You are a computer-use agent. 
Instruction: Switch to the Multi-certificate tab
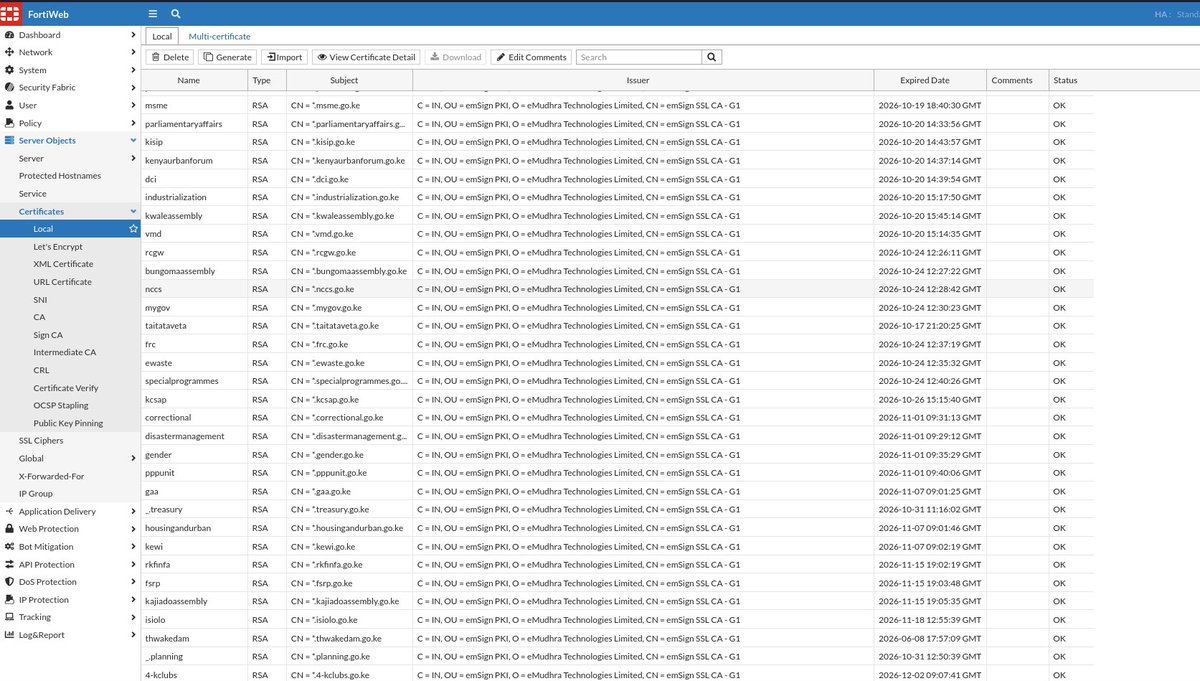point(219,36)
